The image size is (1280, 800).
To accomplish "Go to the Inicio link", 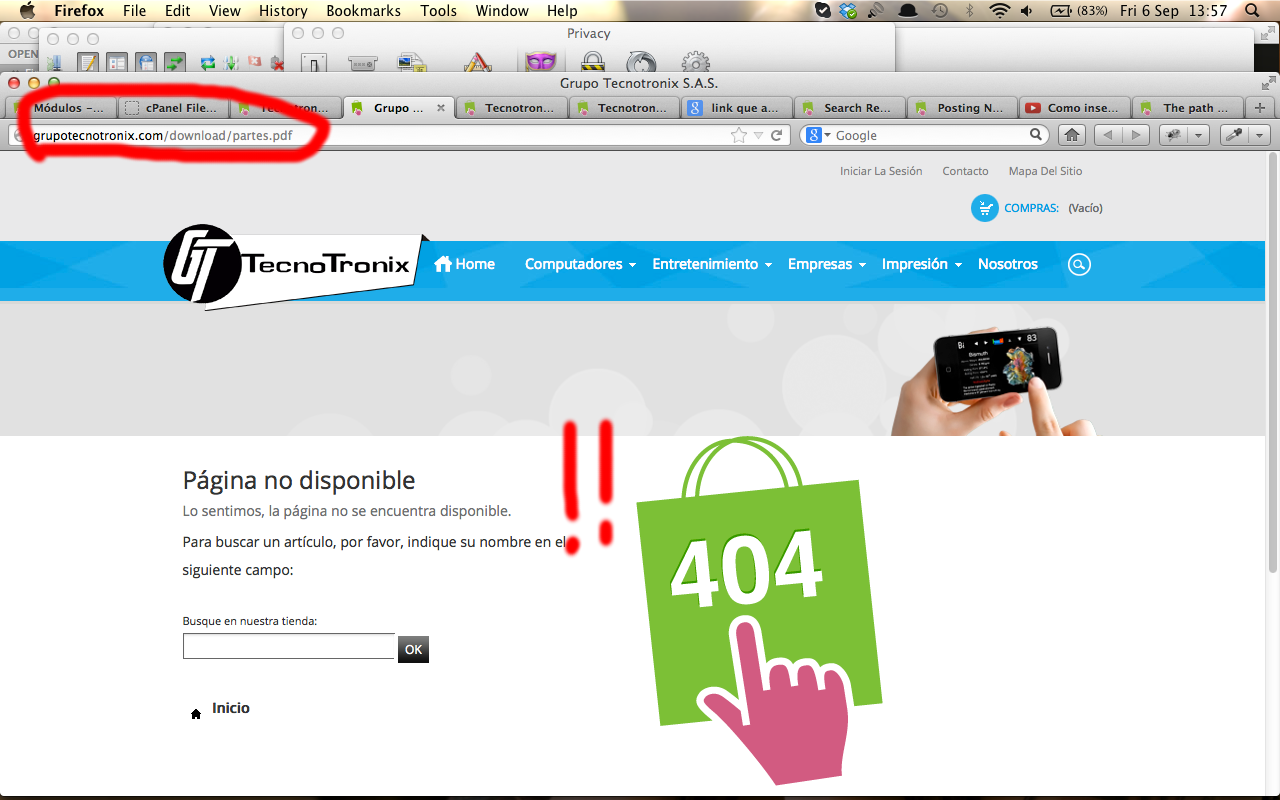I will click(x=231, y=708).
